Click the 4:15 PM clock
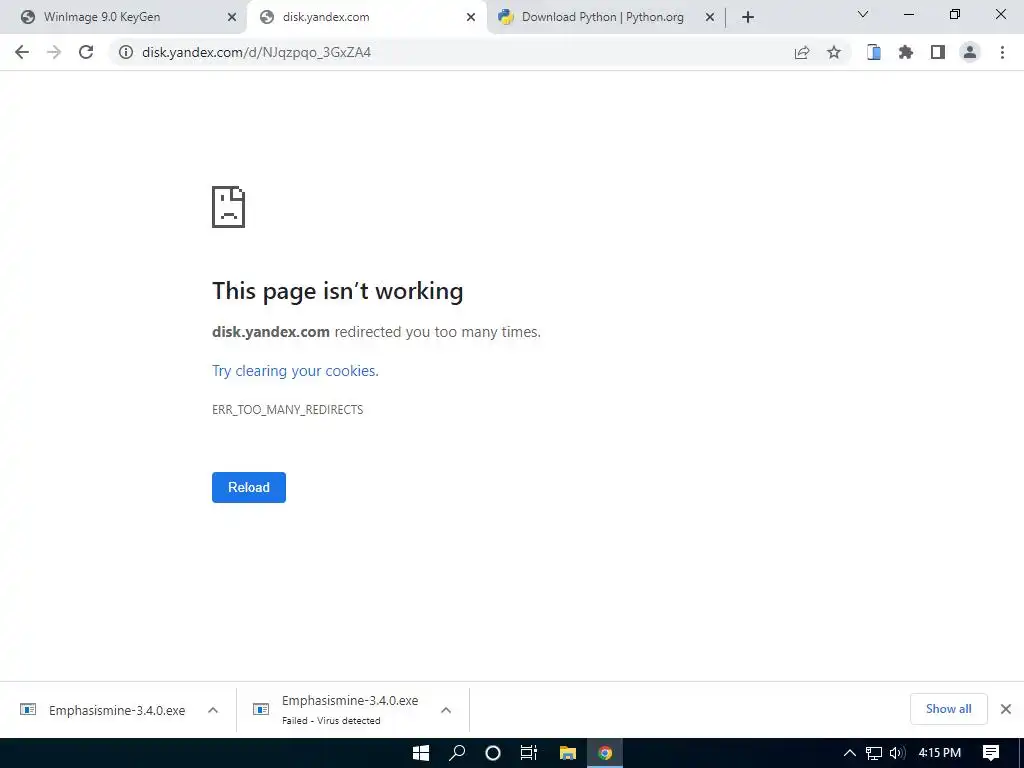 pos(940,753)
